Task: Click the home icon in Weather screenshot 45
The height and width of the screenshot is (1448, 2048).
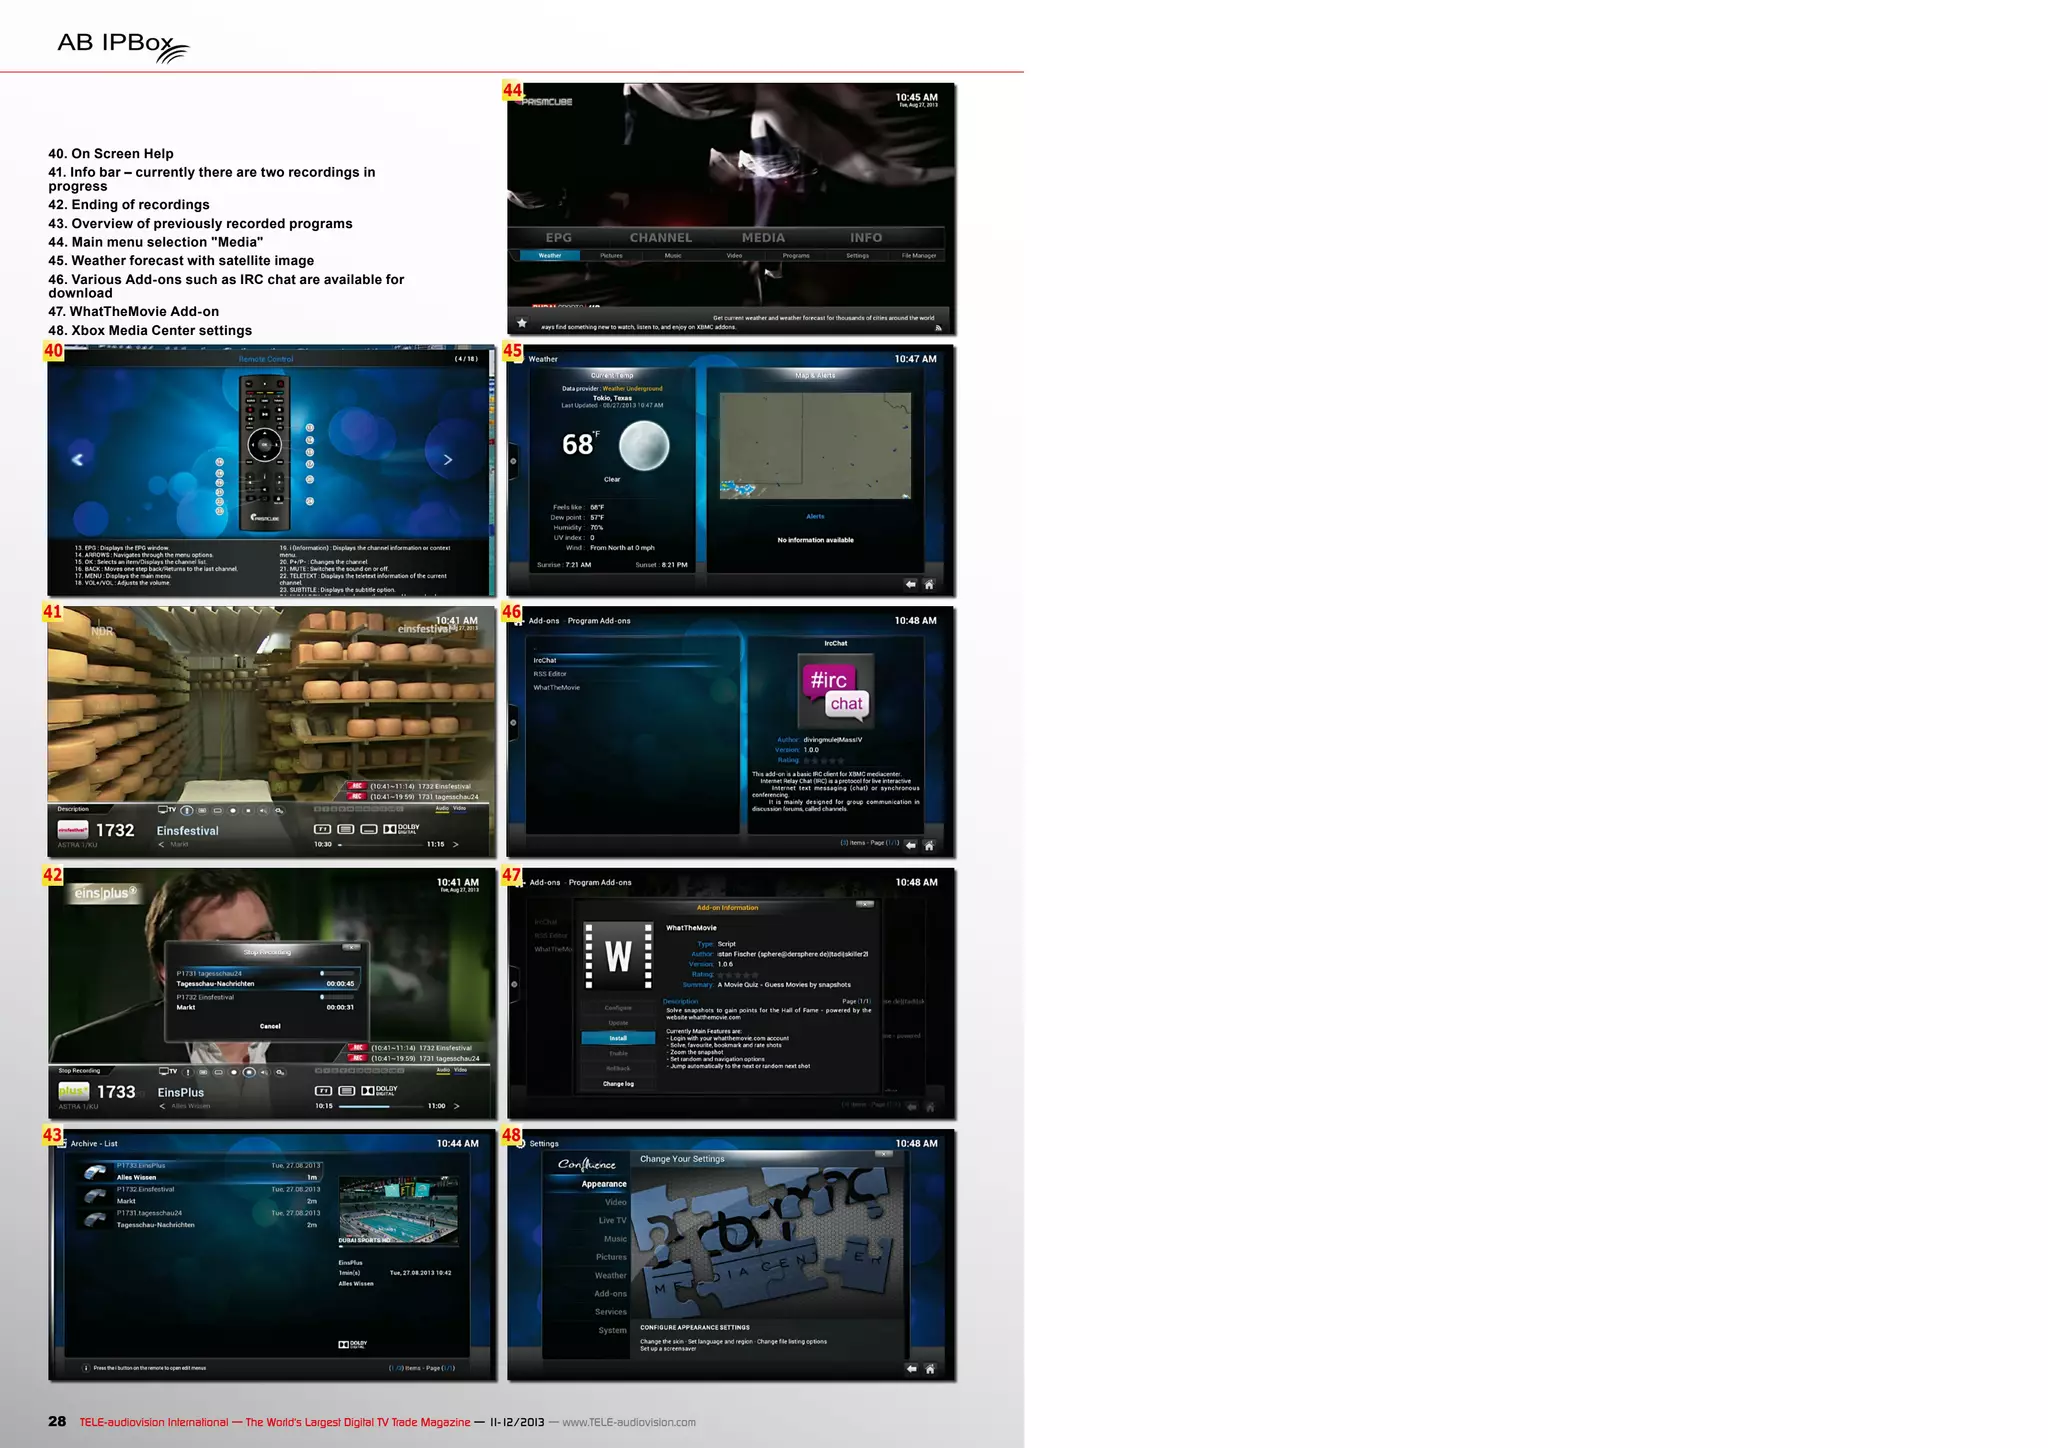Action: pos(929,584)
